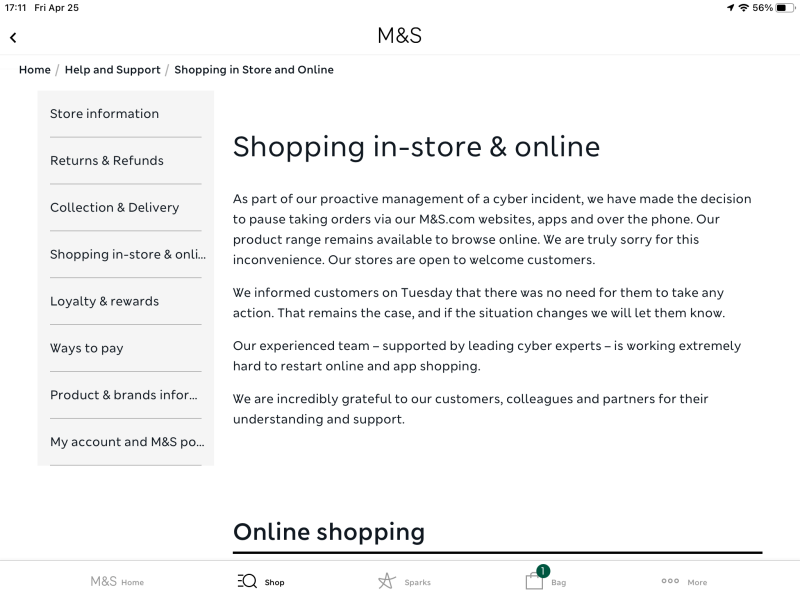The image size is (800, 600).
Task: Tap the bag item count badge
Action: [x=543, y=570]
